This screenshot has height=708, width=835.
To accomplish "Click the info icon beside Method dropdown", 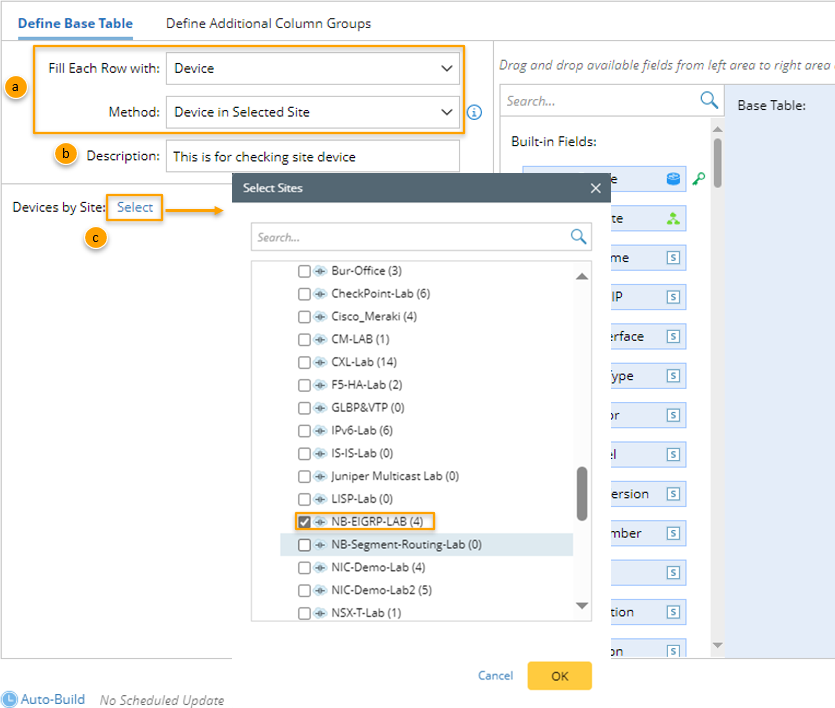I will pyautogui.click(x=475, y=112).
